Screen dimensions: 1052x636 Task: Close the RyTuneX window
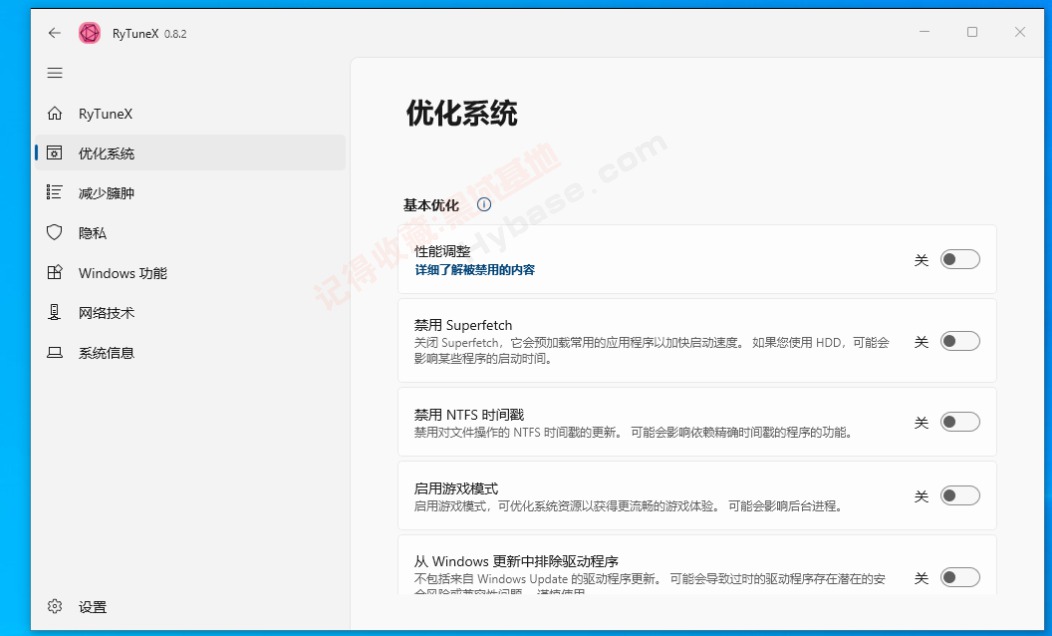tap(1019, 32)
